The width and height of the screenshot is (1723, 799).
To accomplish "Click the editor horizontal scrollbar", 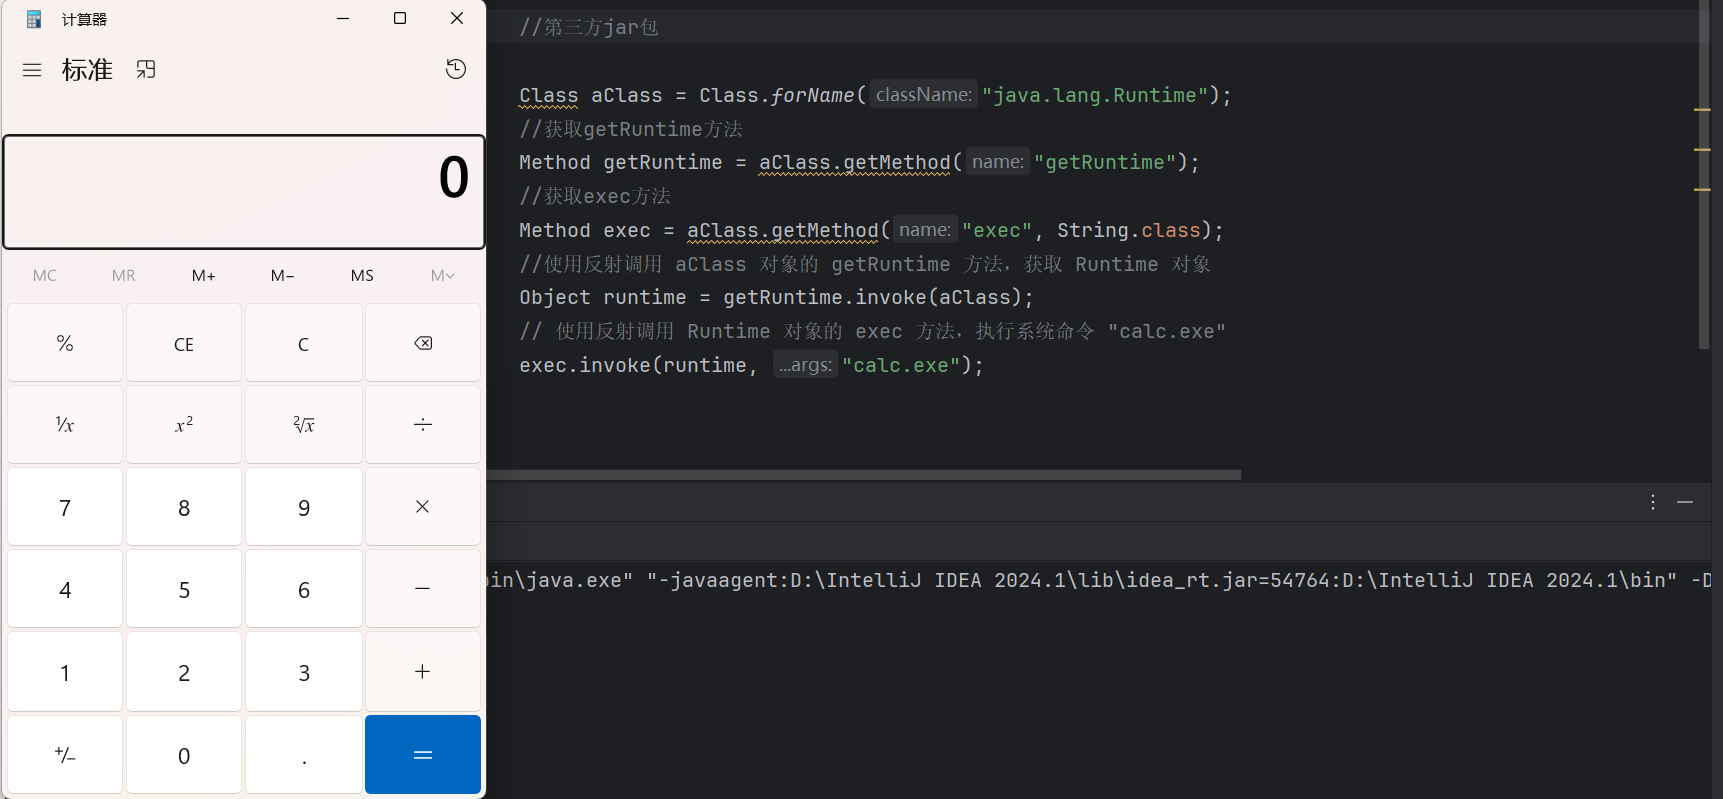I will click(864, 475).
